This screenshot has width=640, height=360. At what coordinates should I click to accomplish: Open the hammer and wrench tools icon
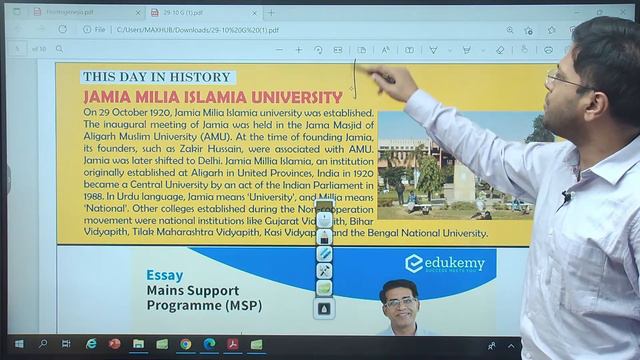325,270
